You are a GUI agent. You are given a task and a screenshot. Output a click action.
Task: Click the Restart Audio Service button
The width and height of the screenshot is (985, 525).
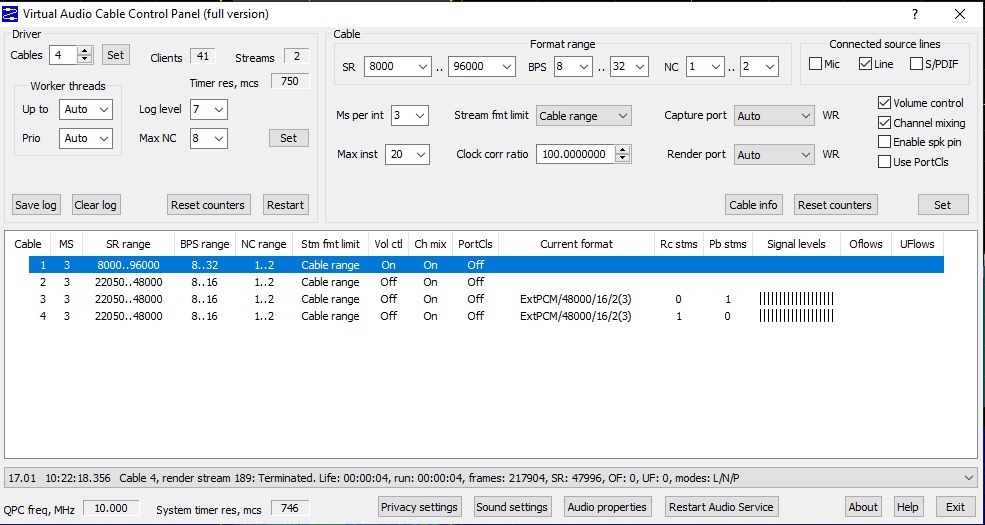[721, 507]
